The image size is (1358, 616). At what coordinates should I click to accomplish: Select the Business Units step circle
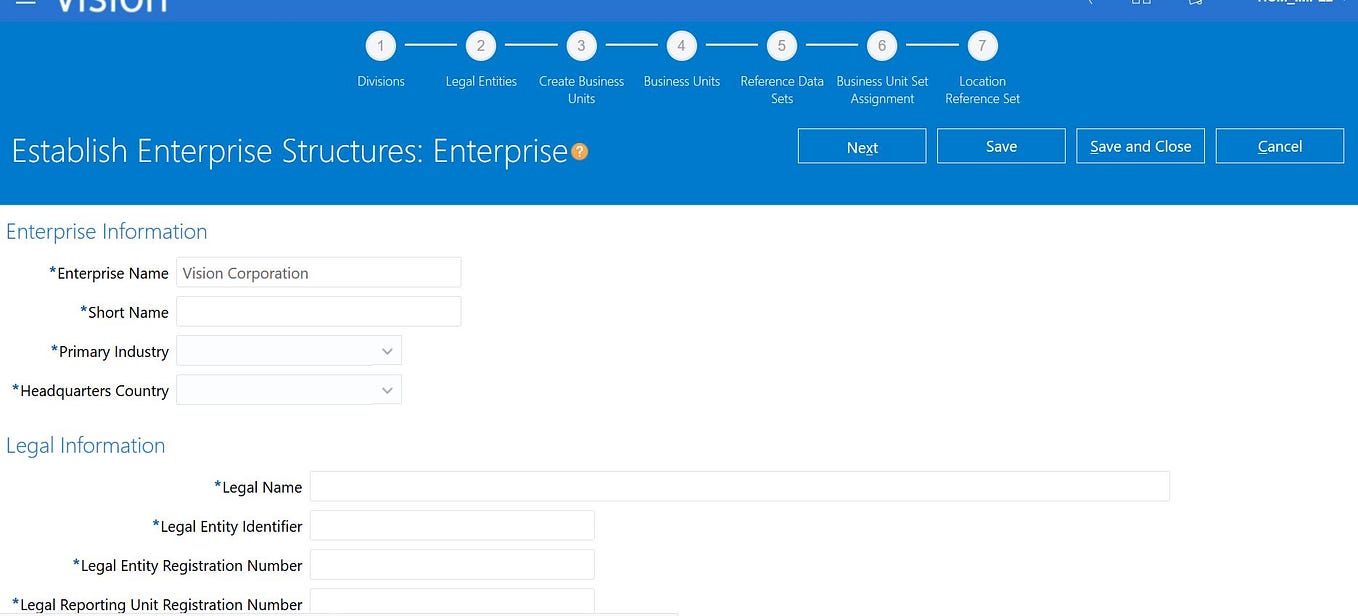[681, 45]
